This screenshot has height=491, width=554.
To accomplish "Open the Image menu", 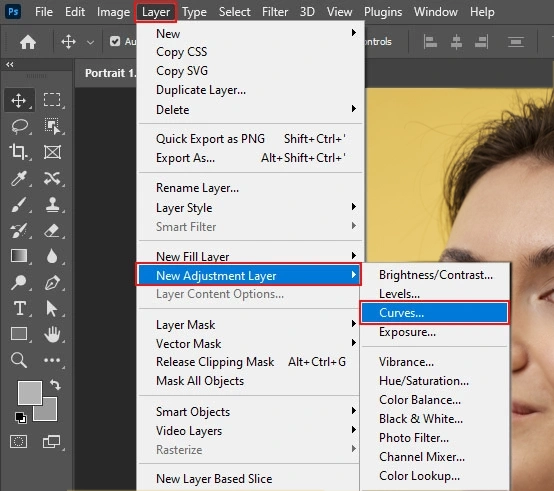I will tap(113, 12).
